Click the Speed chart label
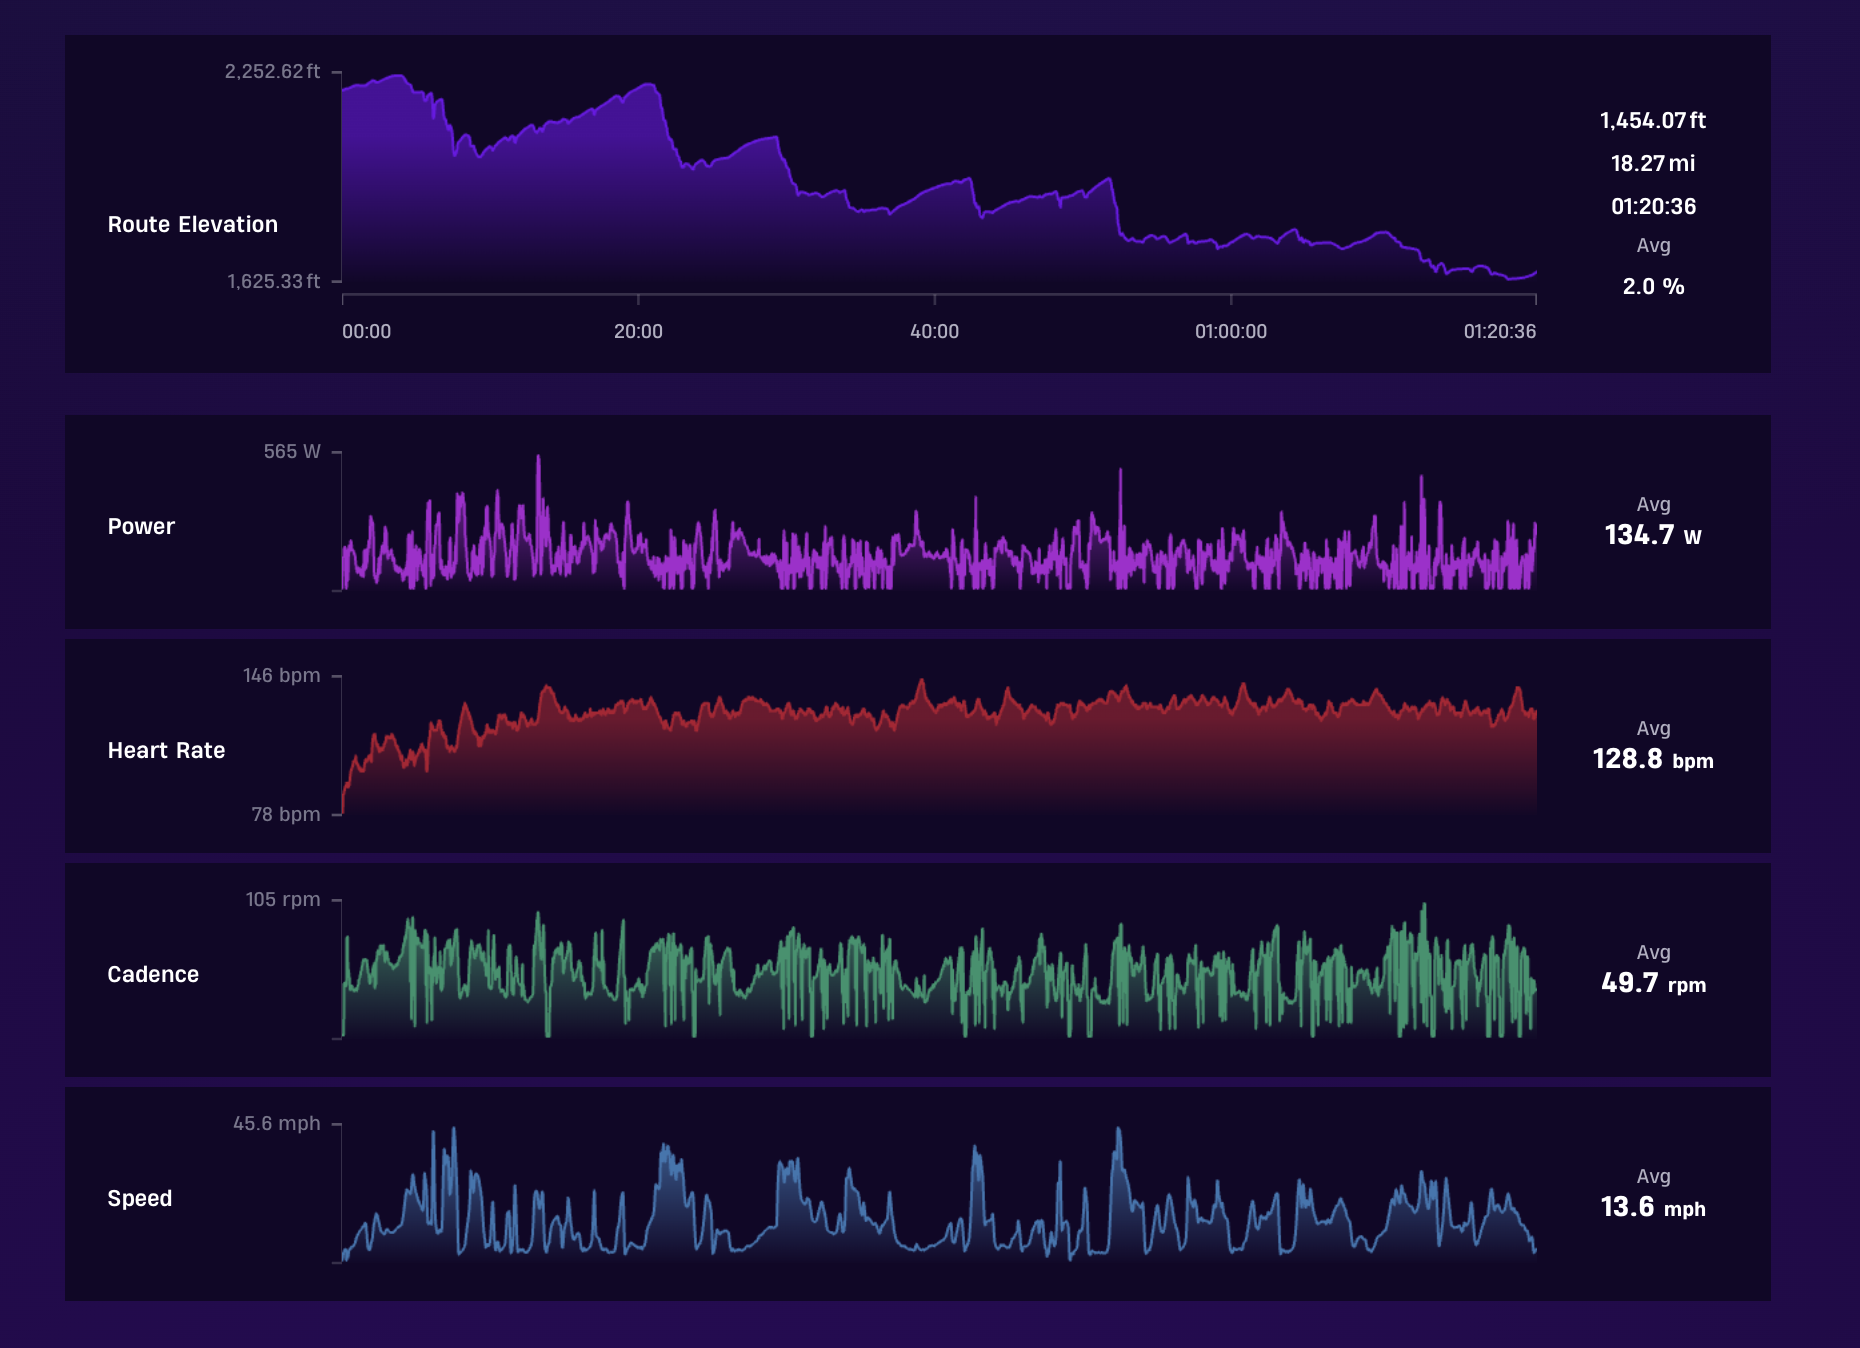1860x1348 pixels. 140,1198
